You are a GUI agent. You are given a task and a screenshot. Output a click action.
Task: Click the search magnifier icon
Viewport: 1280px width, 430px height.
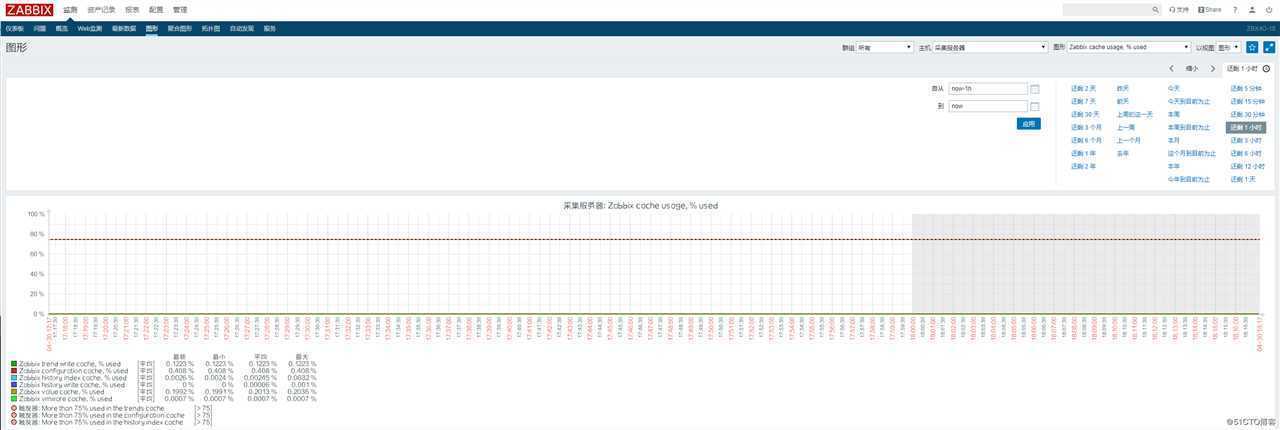pos(1157,9)
